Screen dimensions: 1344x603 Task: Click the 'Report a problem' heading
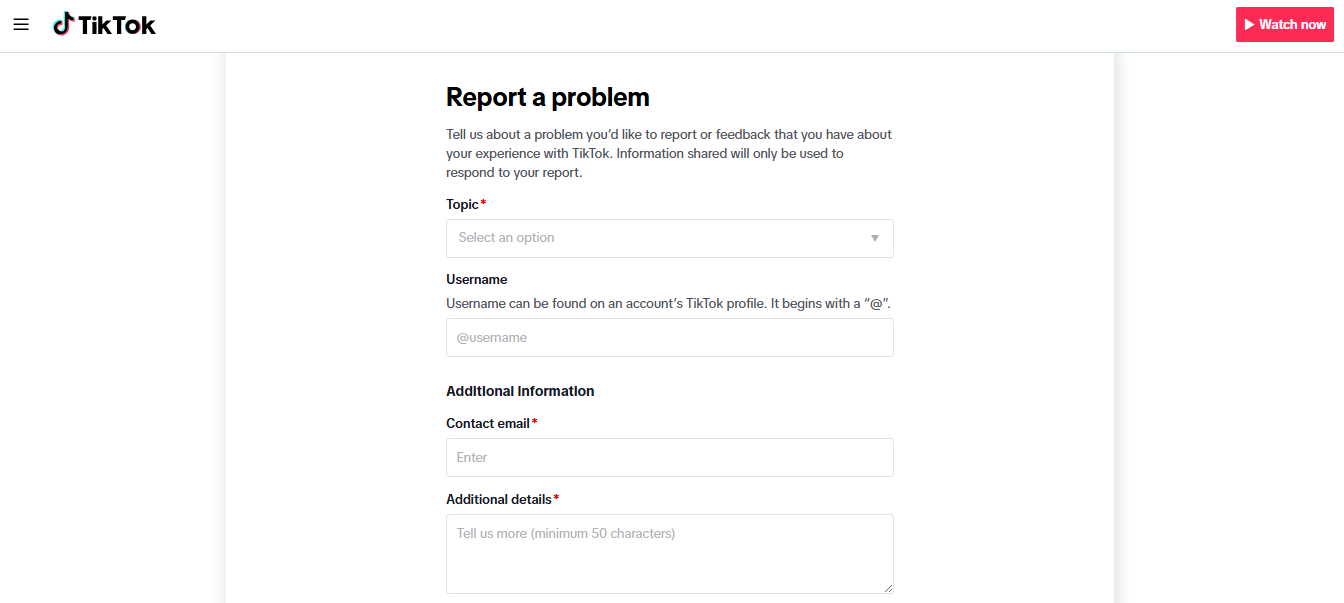click(x=548, y=97)
